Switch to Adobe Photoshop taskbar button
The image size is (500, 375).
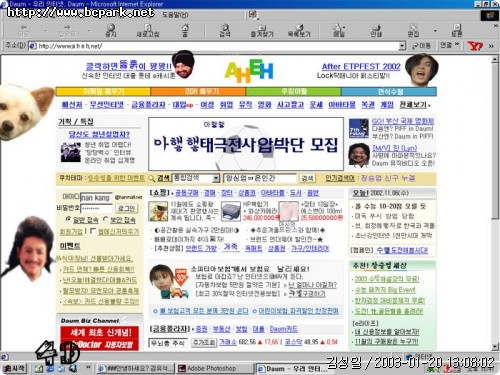(215, 368)
